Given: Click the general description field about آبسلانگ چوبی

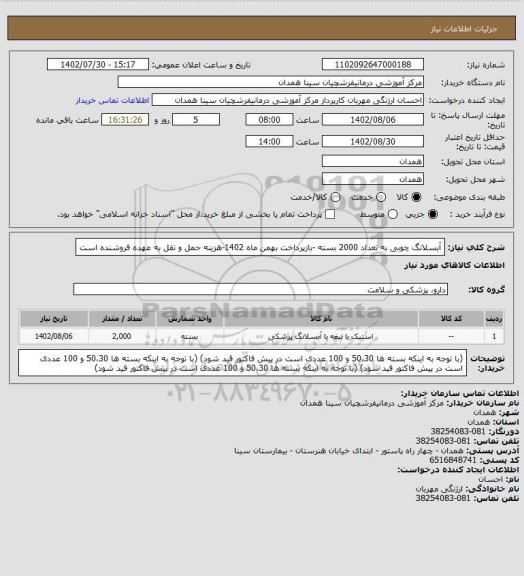Looking at the screenshot, I should (260, 247).
